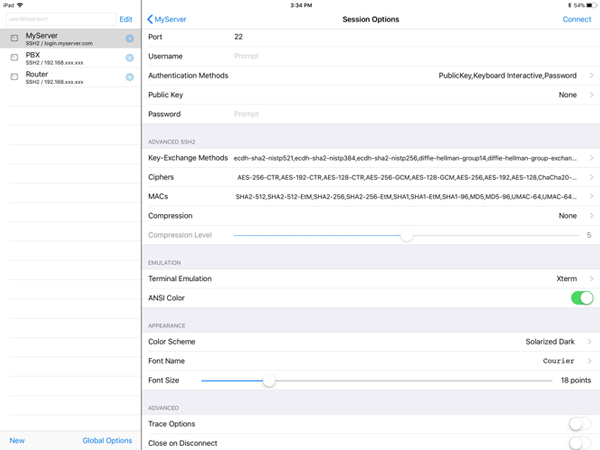This screenshot has height=450, width=600.
Task: Expand Color Scheme chevron
Action: tap(590, 341)
